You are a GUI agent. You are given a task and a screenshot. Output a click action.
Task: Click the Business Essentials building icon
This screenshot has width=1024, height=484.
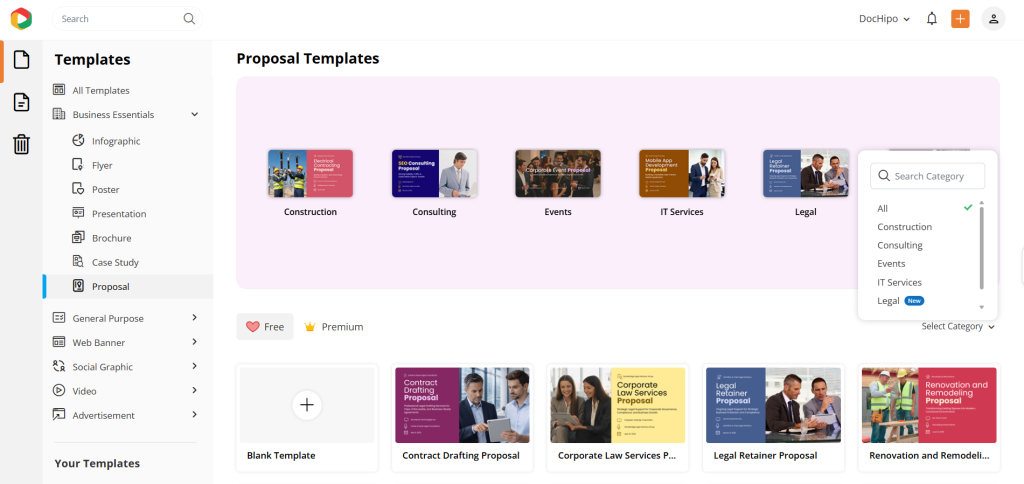click(59, 114)
